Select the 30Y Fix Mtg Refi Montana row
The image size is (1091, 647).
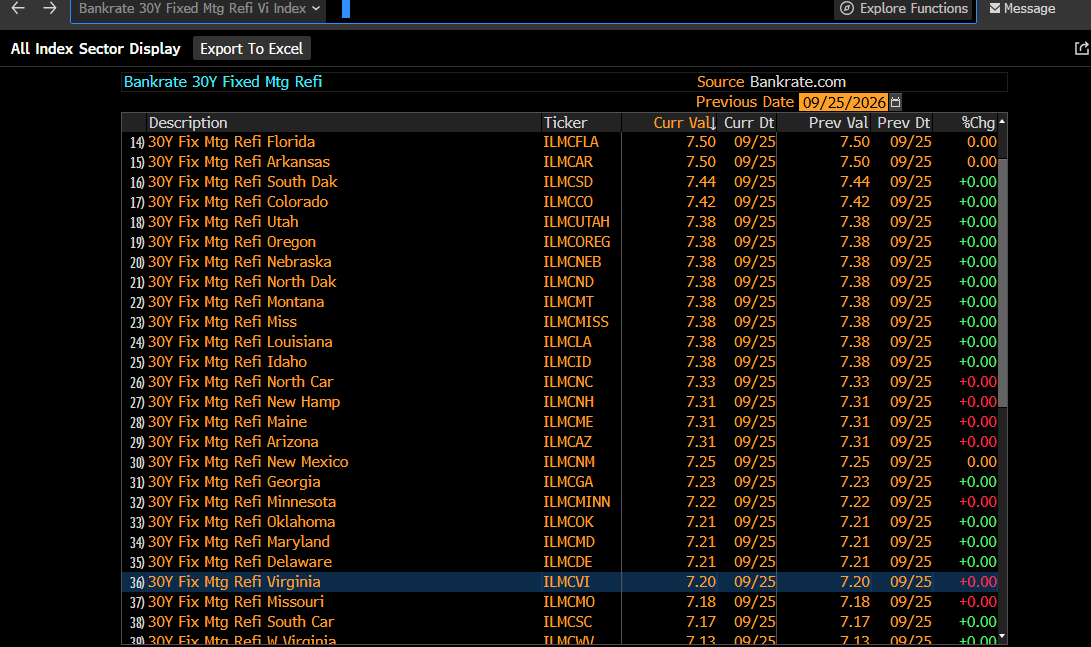[560, 303]
